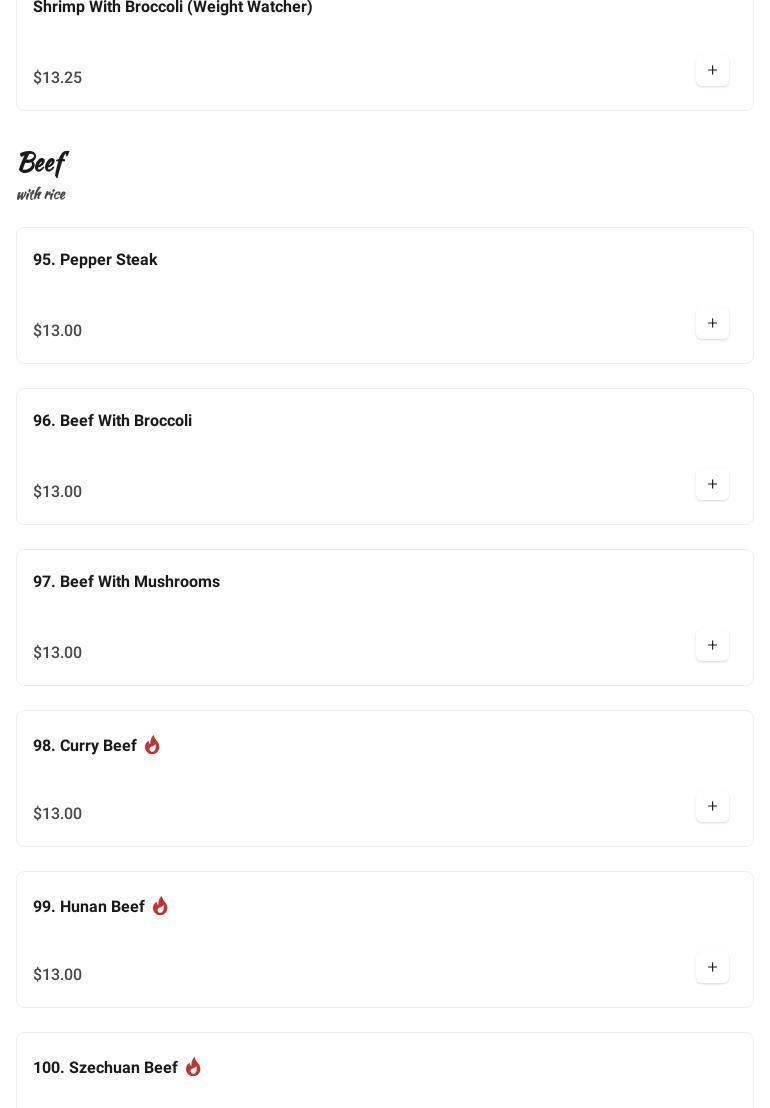Click the "with rice" subtitle text

41,194
